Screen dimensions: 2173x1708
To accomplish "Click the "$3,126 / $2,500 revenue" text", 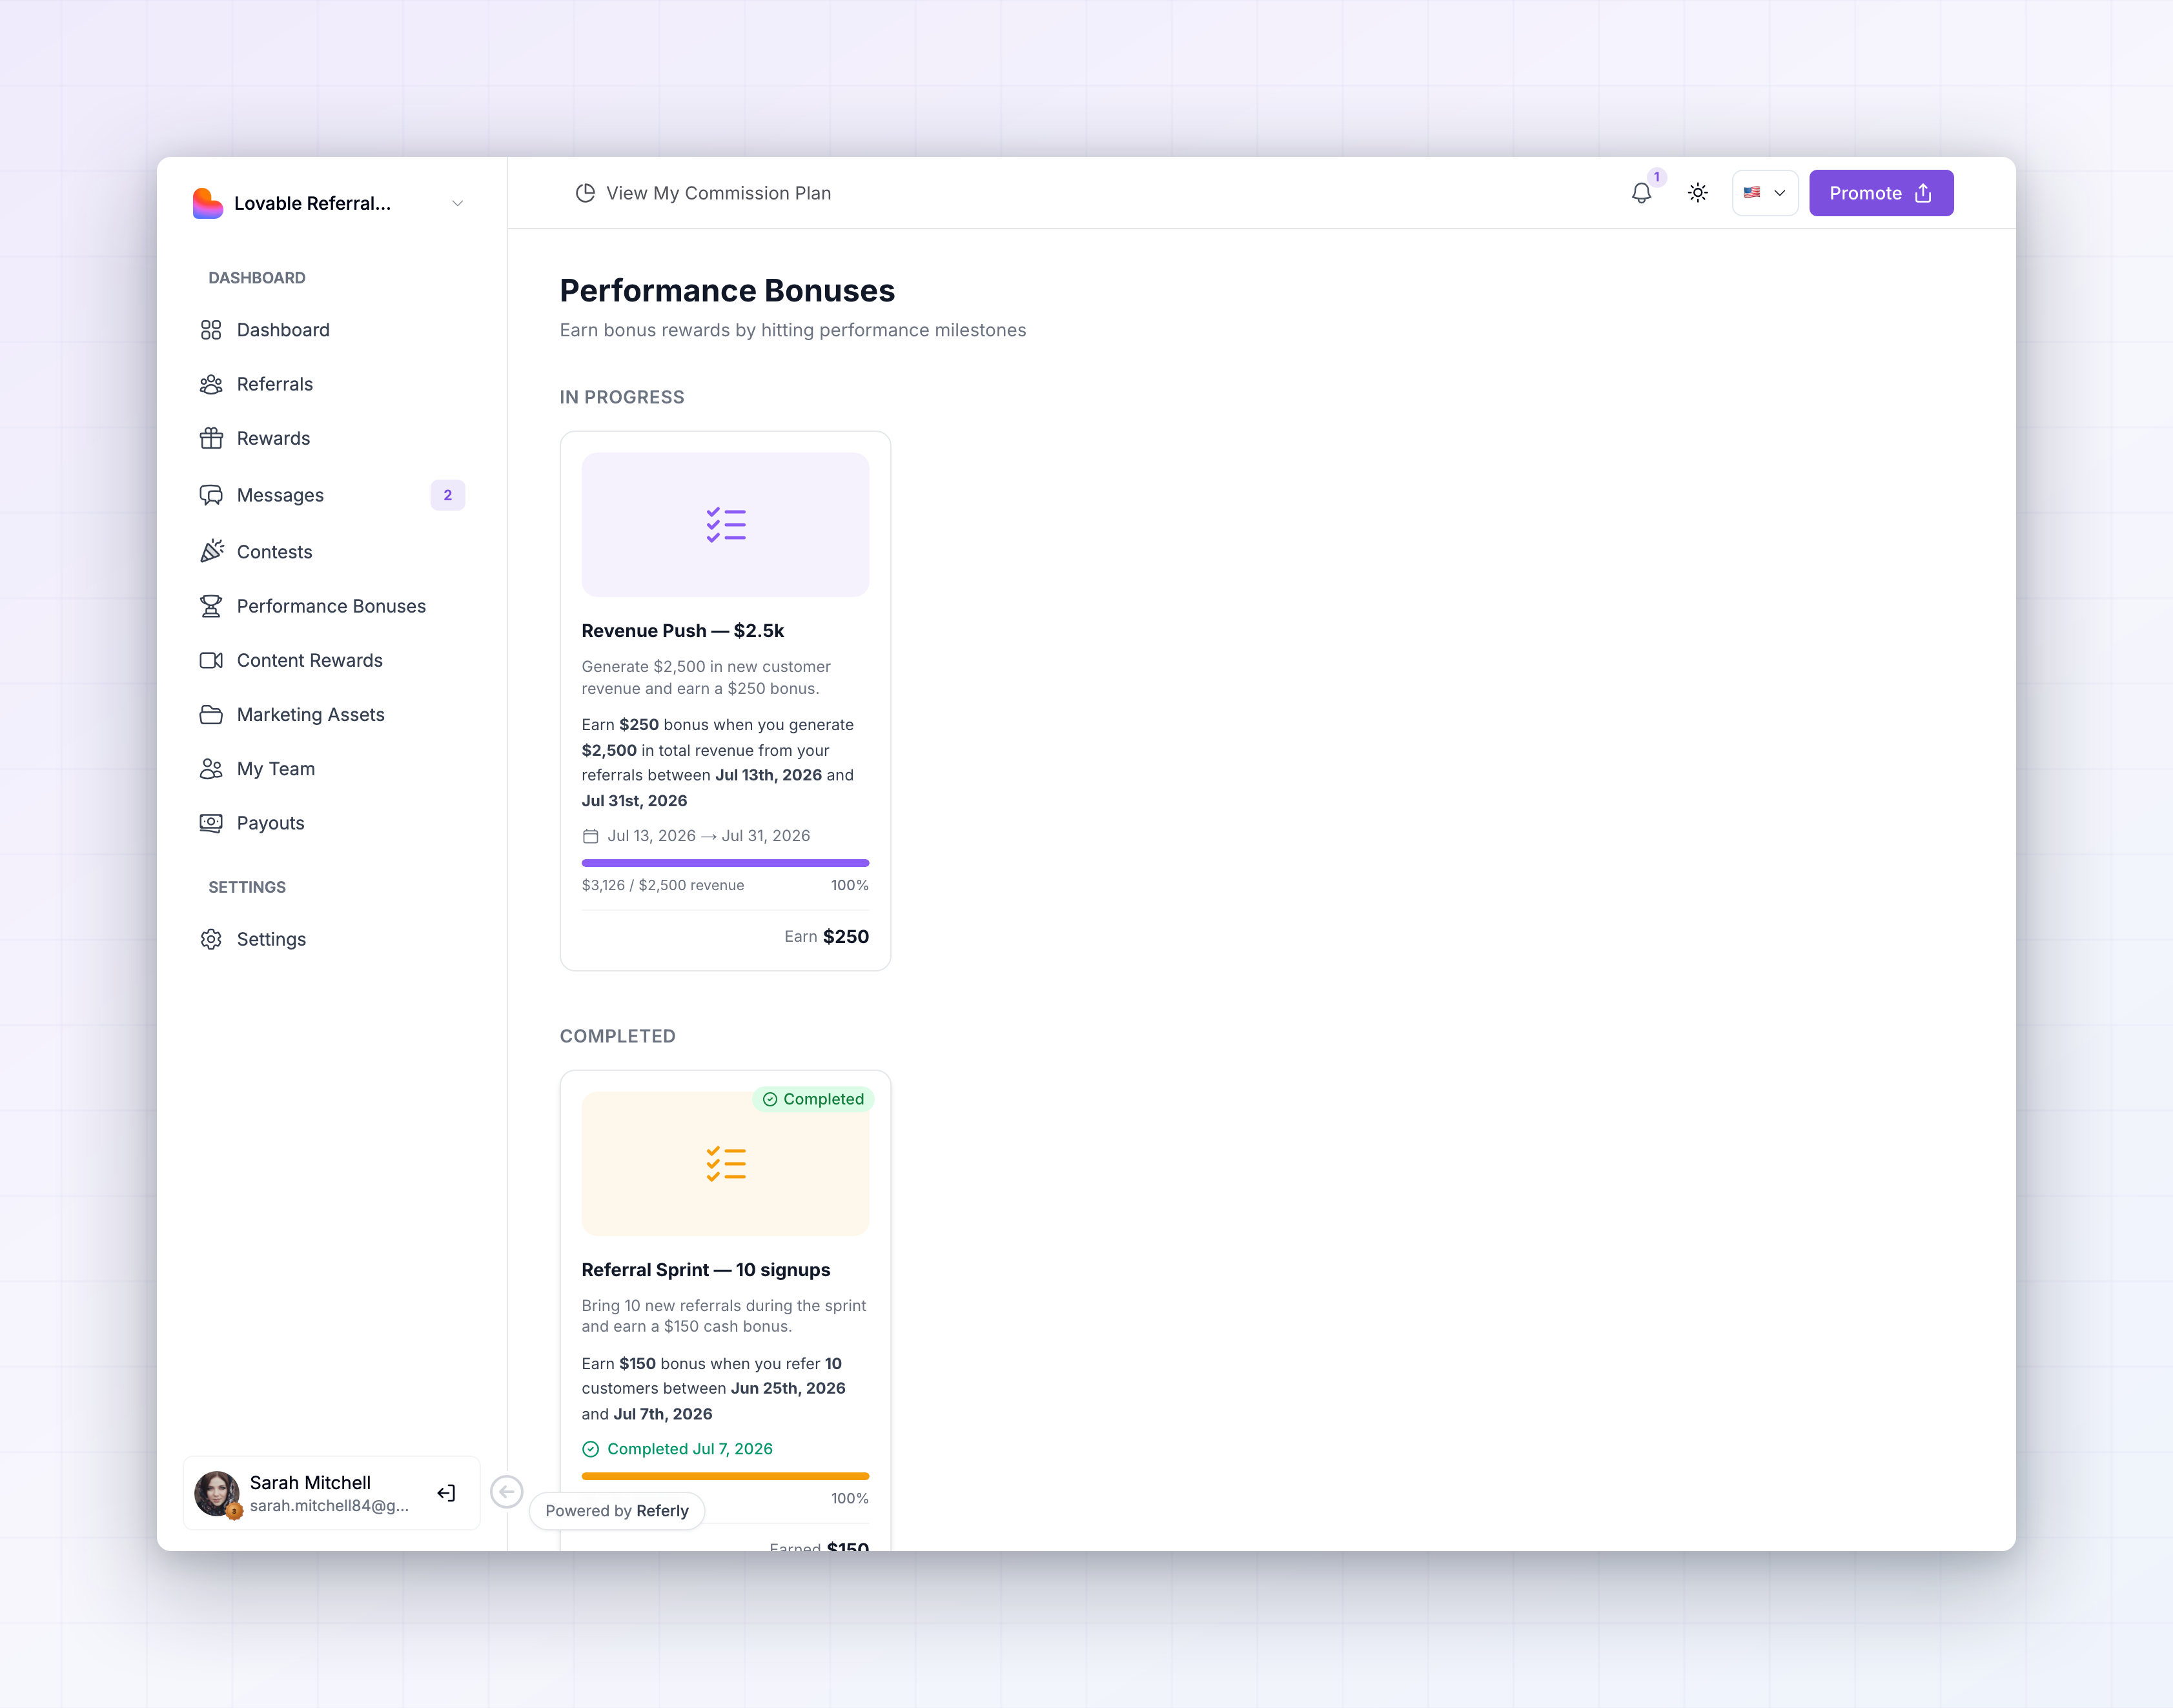I will click(663, 885).
